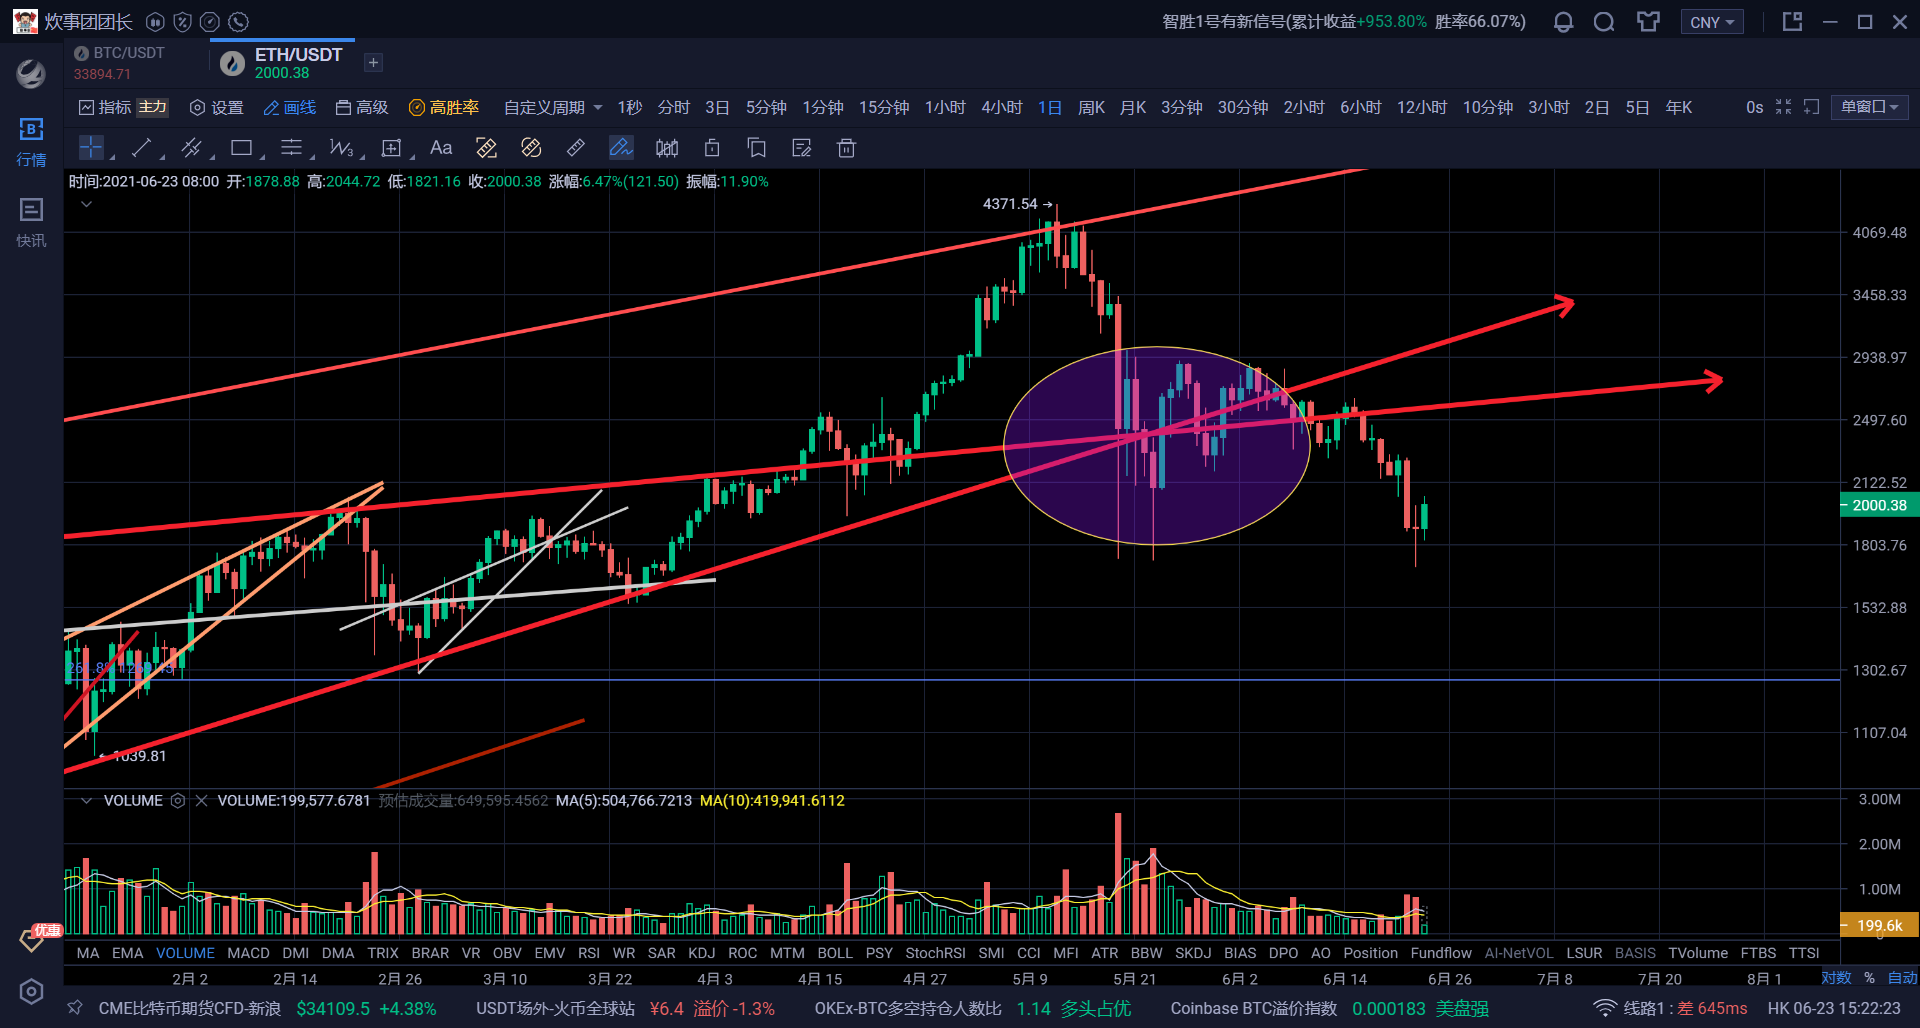This screenshot has height=1028, width=1920.
Task: Switch sub-chart to KDJ indicator
Action: 702,953
